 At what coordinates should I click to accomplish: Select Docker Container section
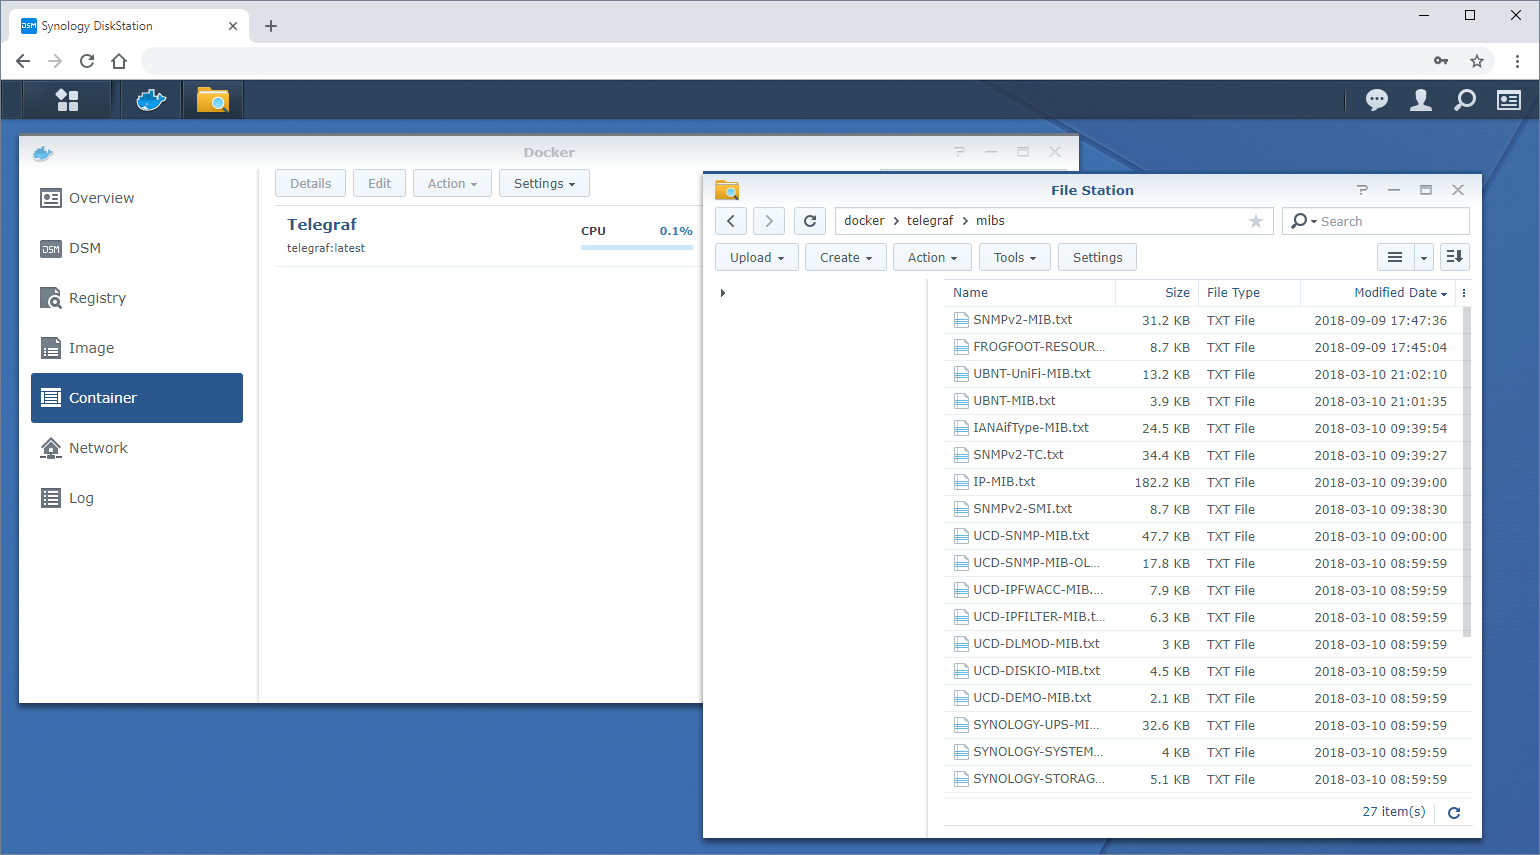click(137, 398)
